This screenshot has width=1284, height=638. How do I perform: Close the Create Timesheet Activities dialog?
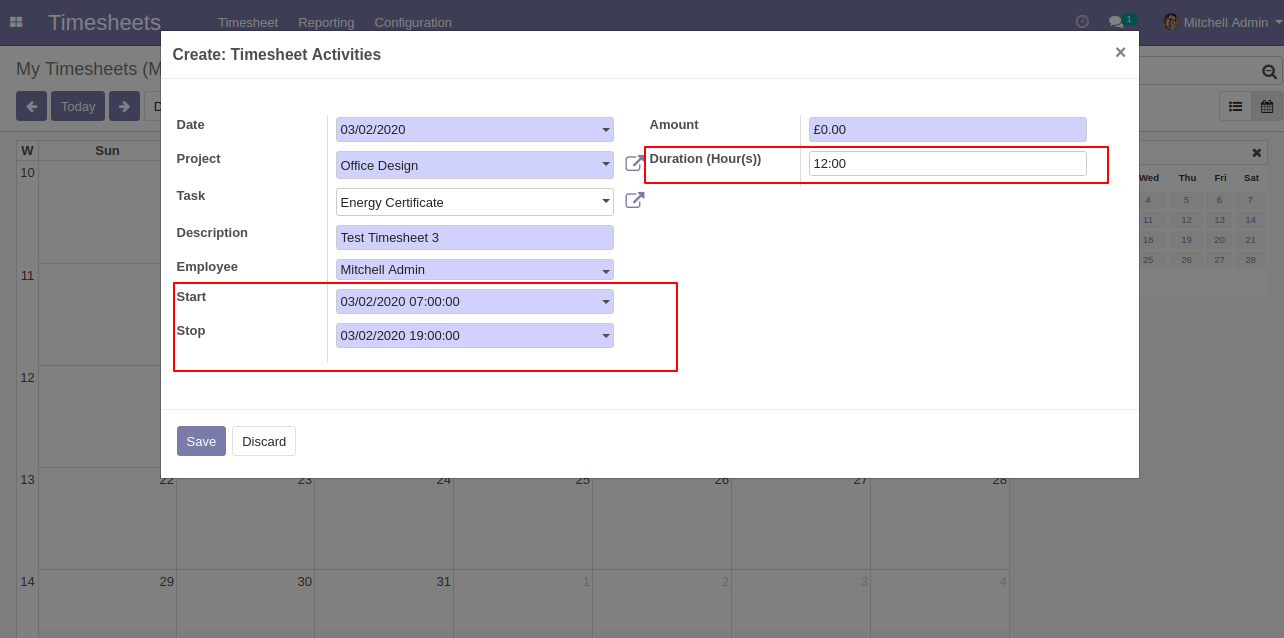(x=1120, y=53)
